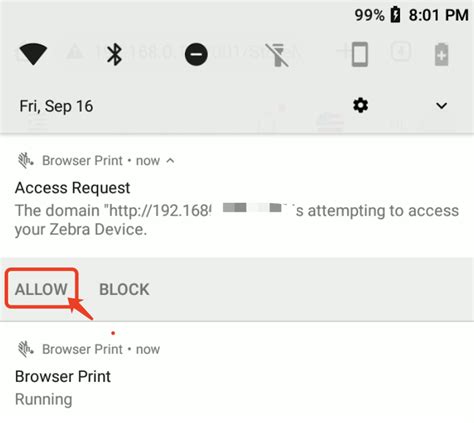
Task: Tap Zebra icon on Access Request notification
Action: 25,161
